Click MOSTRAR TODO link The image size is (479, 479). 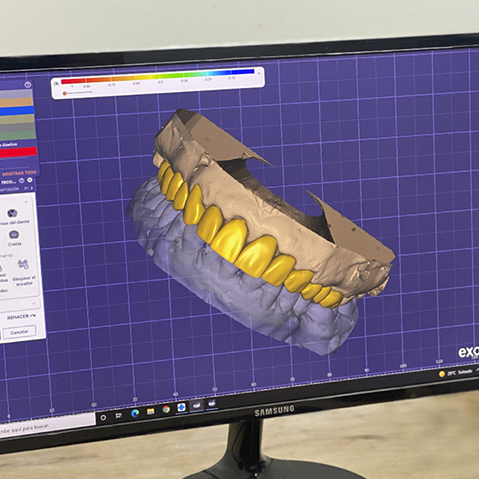[19, 173]
